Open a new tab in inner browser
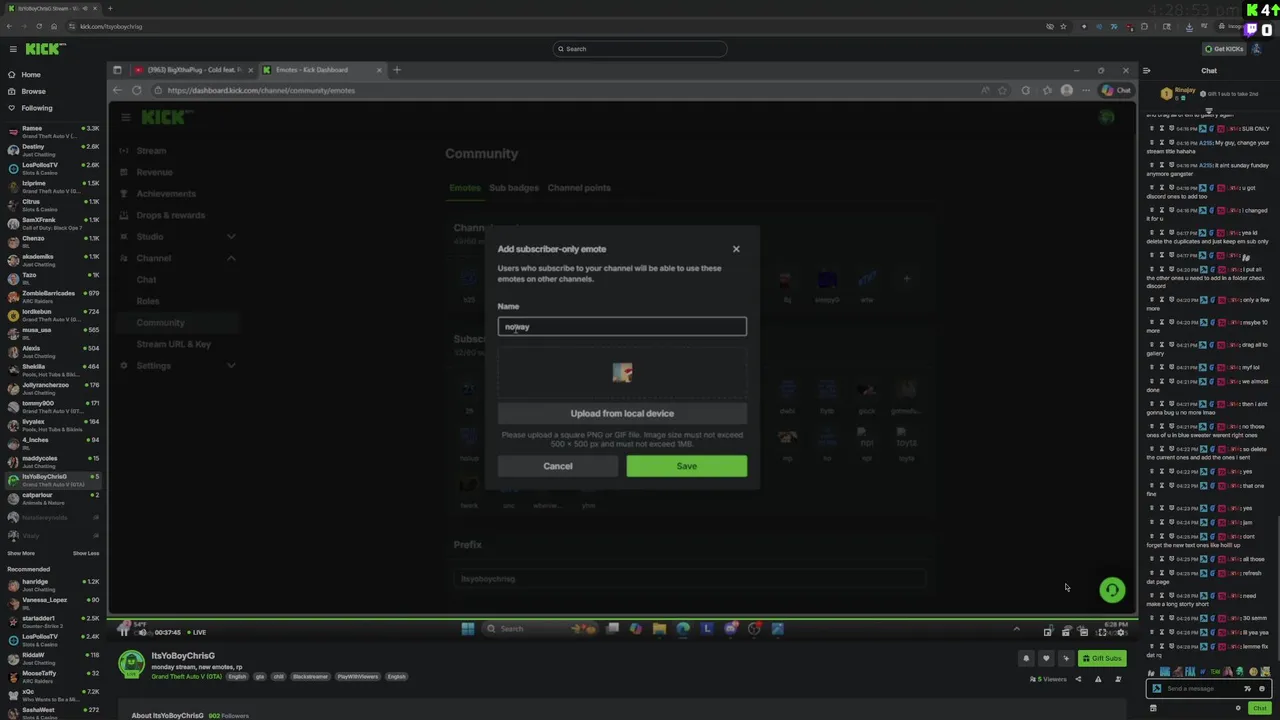This screenshot has height=720, width=1280. (397, 70)
